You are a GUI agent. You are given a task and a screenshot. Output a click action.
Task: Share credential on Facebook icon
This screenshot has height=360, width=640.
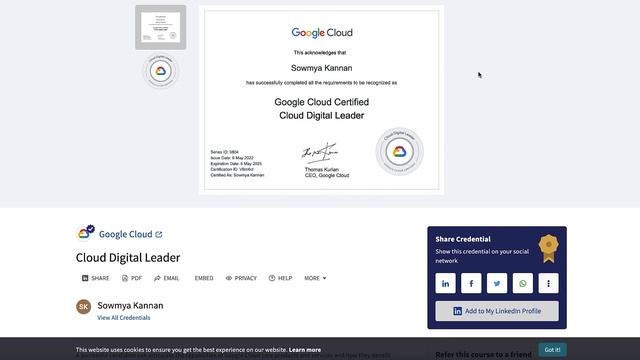471,283
